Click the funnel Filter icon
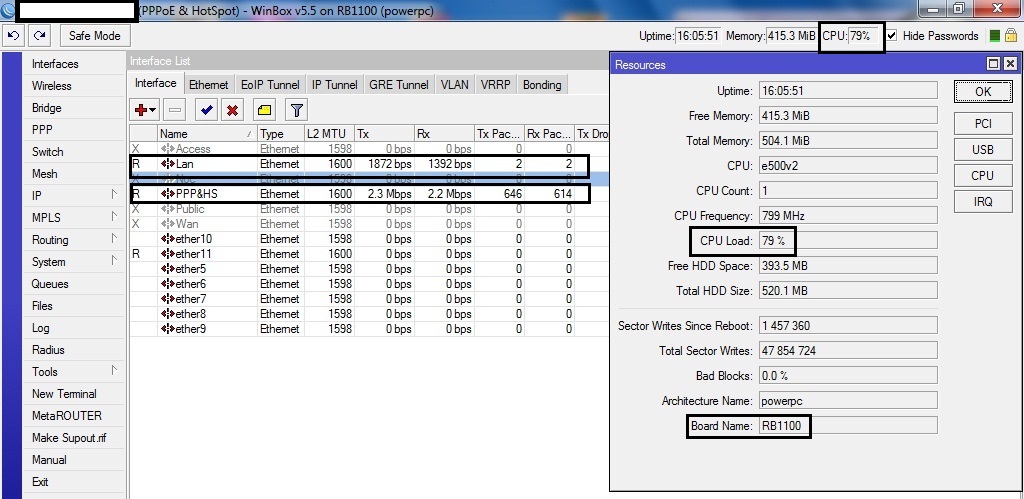The image size is (1024, 499). pos(296,110)
